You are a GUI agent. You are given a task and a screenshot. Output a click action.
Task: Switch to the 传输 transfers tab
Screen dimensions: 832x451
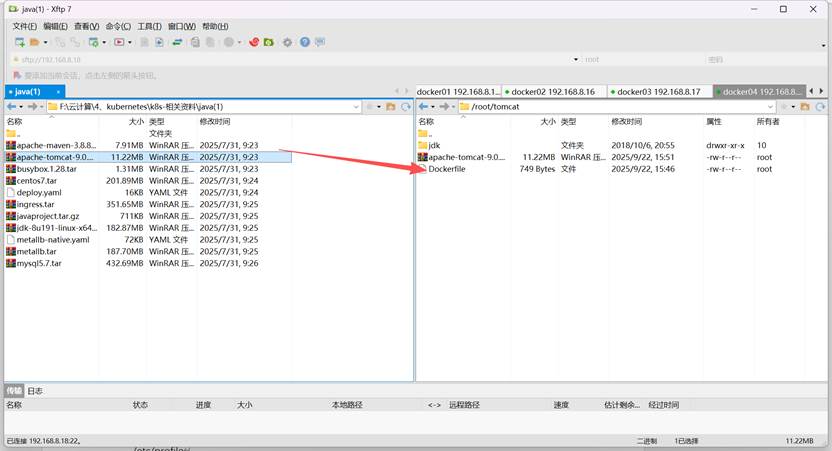pos(14,391)
